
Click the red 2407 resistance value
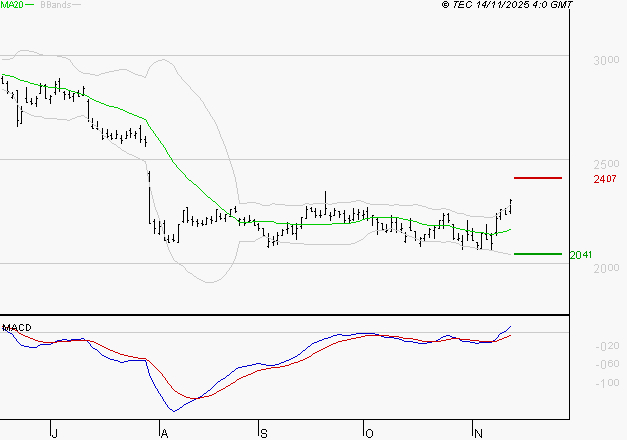coord(605,179)
